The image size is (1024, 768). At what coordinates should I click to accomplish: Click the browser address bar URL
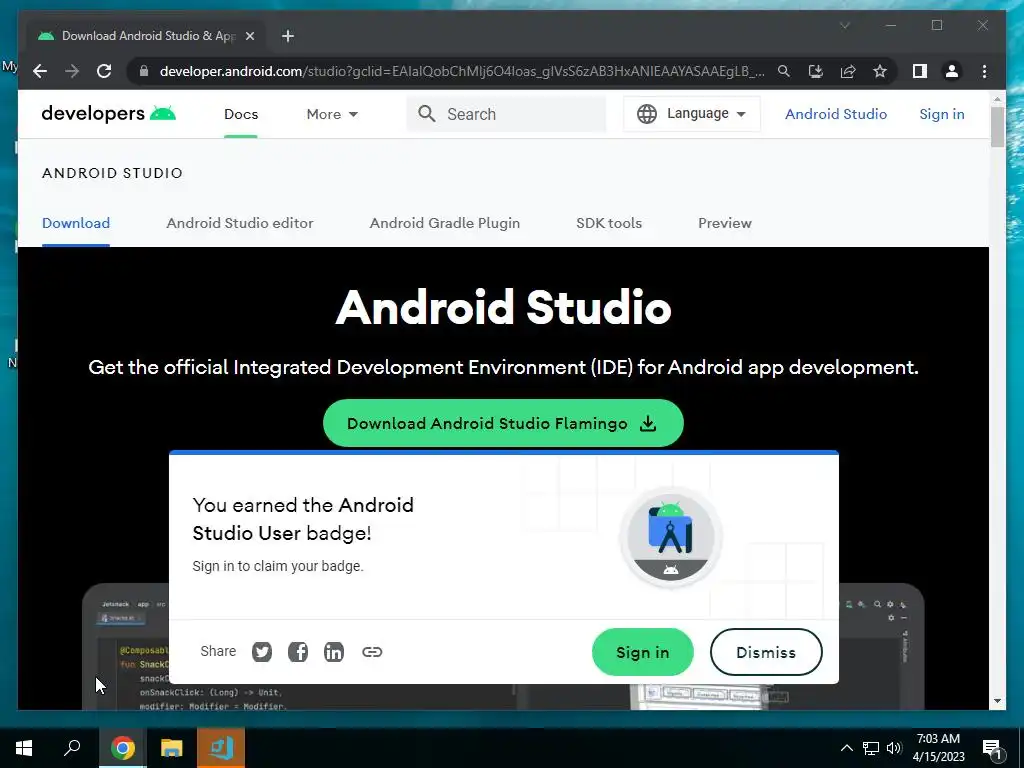[x=462, y=71]
